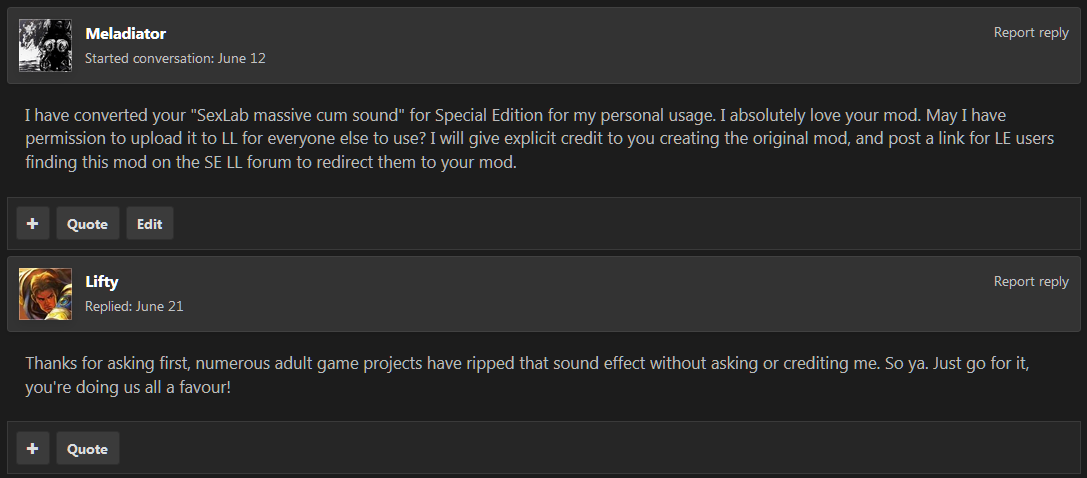Click the plus icon under Meladiator's message
The height and width of the screenshot is (478, 1087).
click(33, 224)
